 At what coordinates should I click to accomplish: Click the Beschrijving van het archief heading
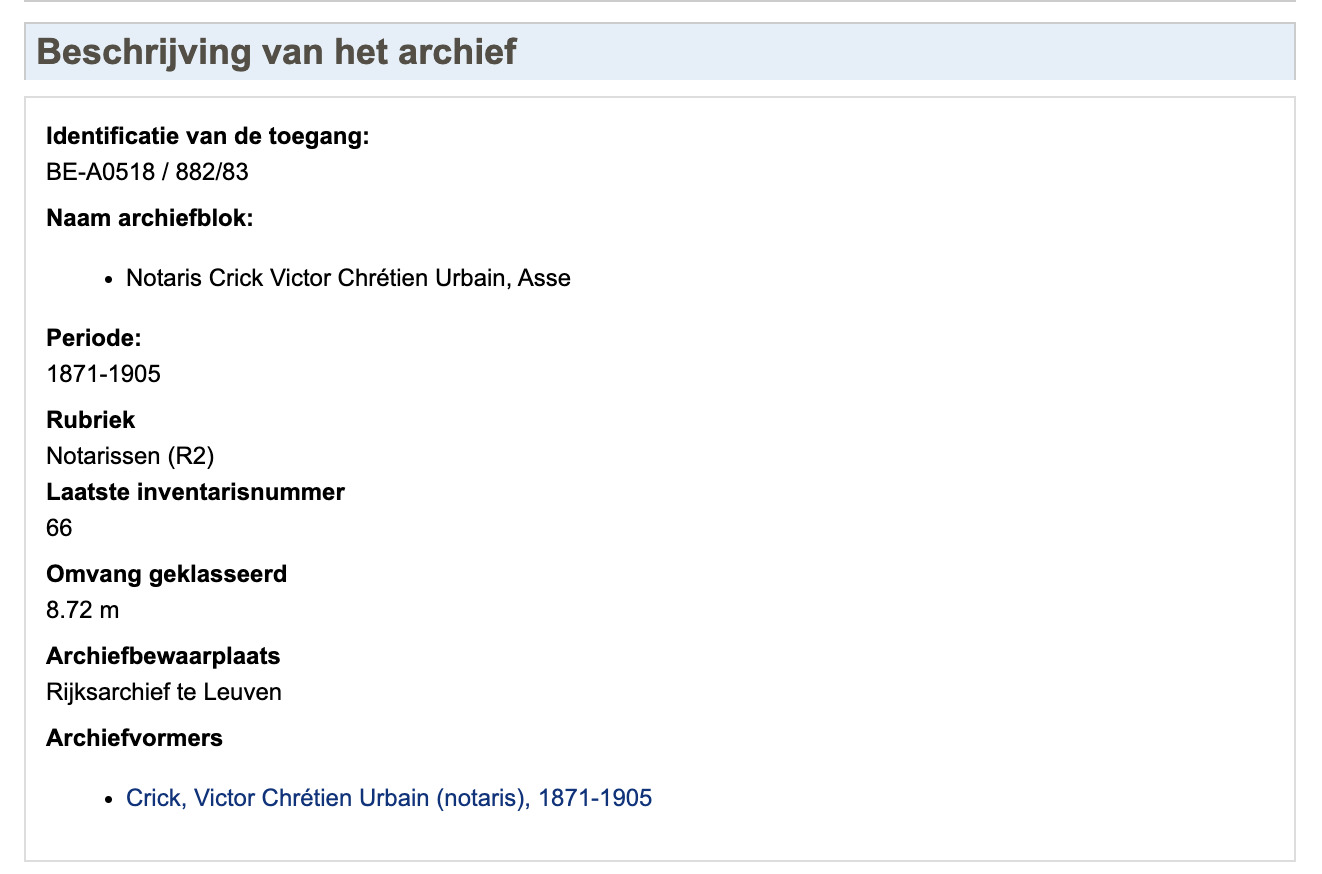pyautogui.click(x=277, y=52)
